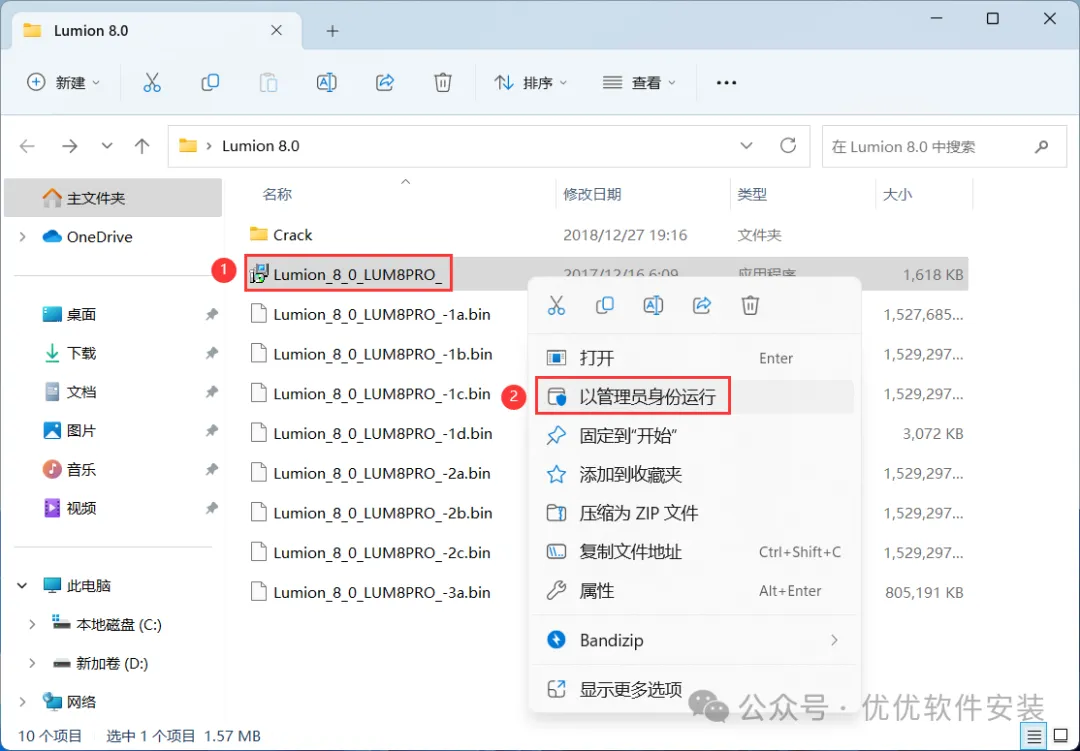Expand 新加卷 (D:) drive node

click(32, 663)
